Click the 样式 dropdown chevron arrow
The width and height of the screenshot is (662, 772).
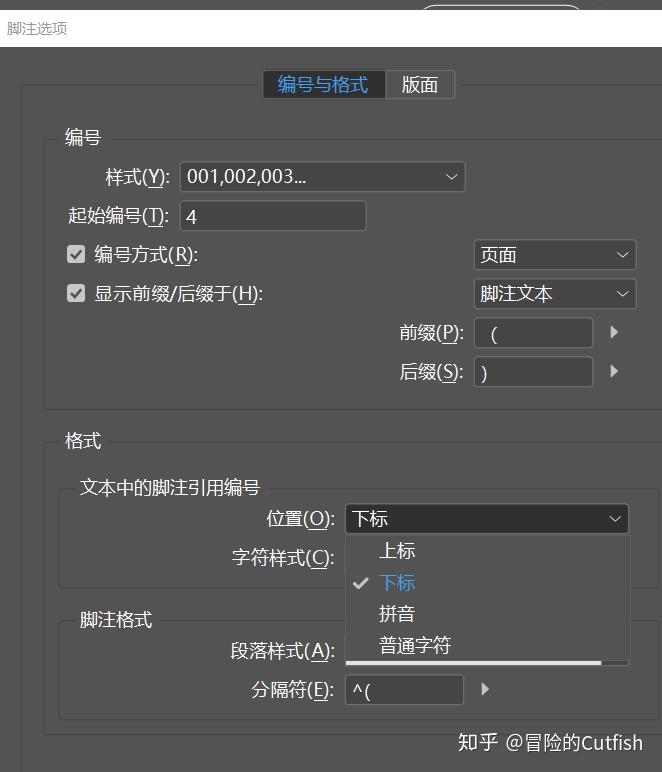coord(451,177)
